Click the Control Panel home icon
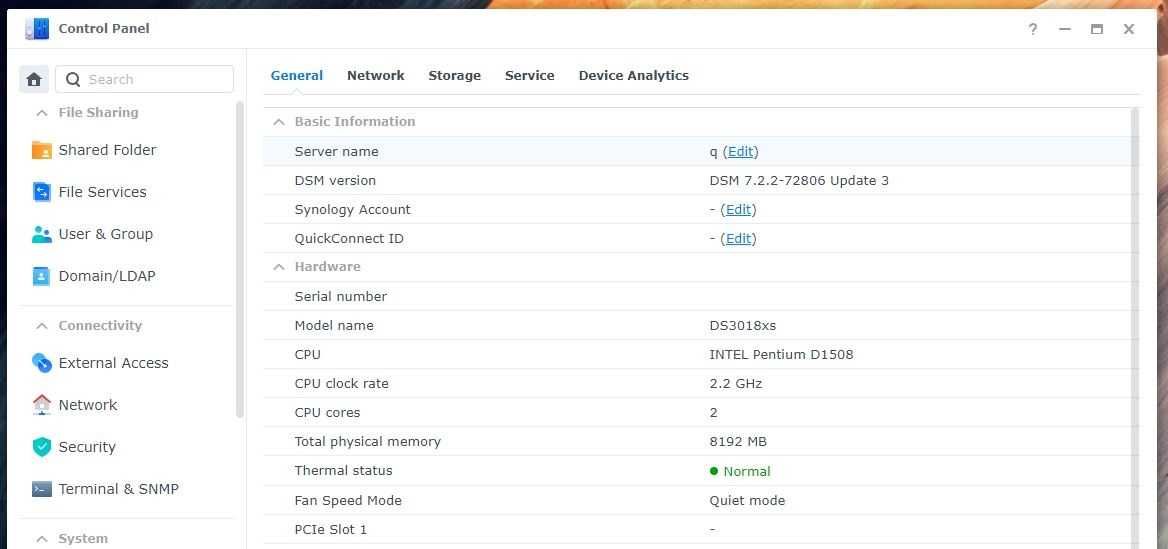Screen dimensions: 1168x549 34,79
